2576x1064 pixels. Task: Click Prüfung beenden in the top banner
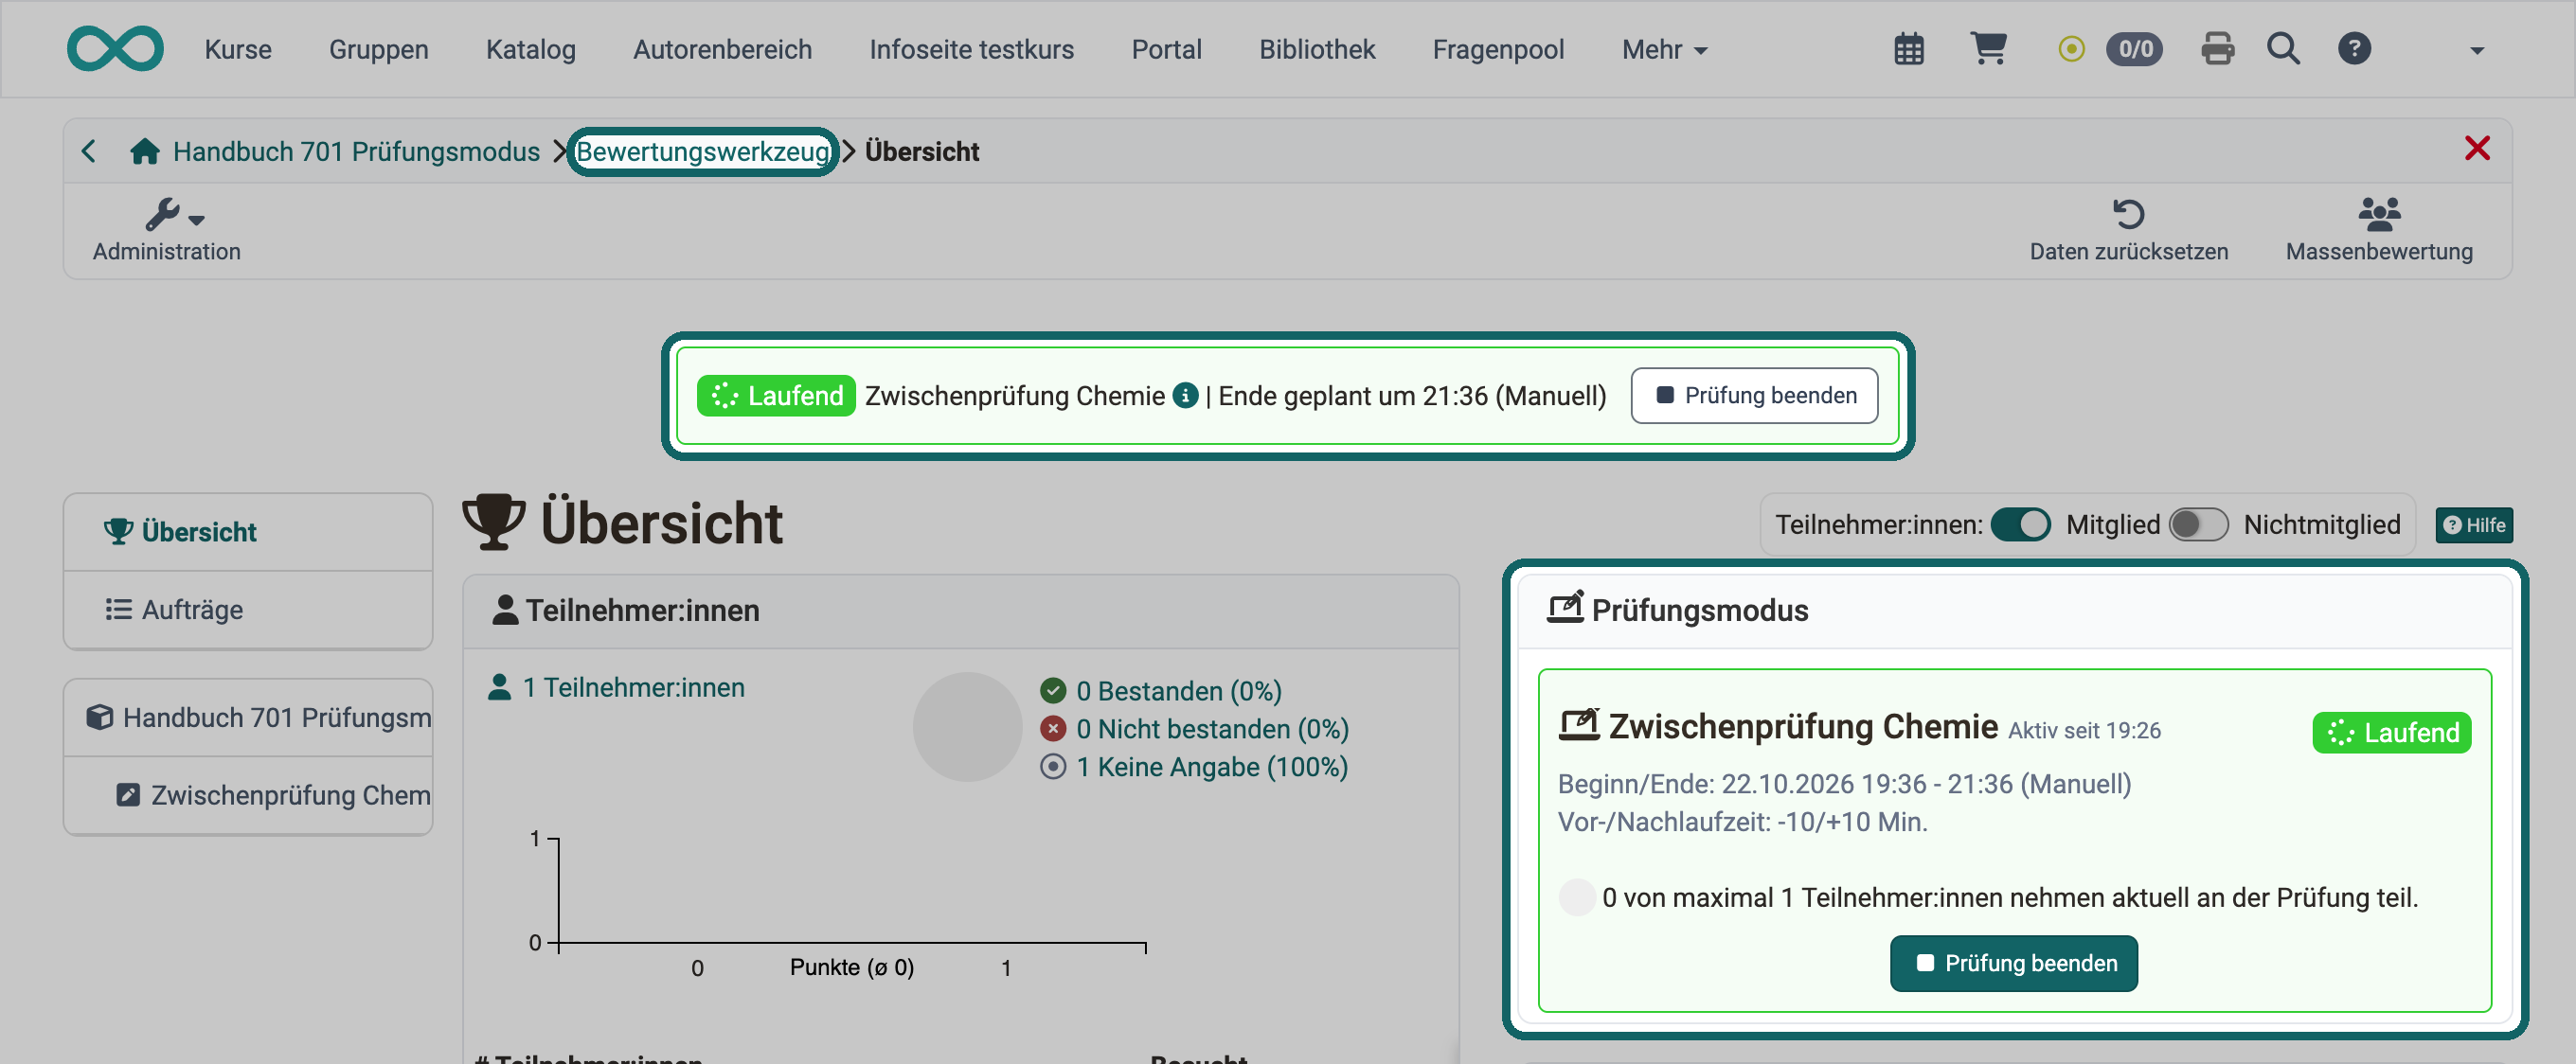point(1754,395)
